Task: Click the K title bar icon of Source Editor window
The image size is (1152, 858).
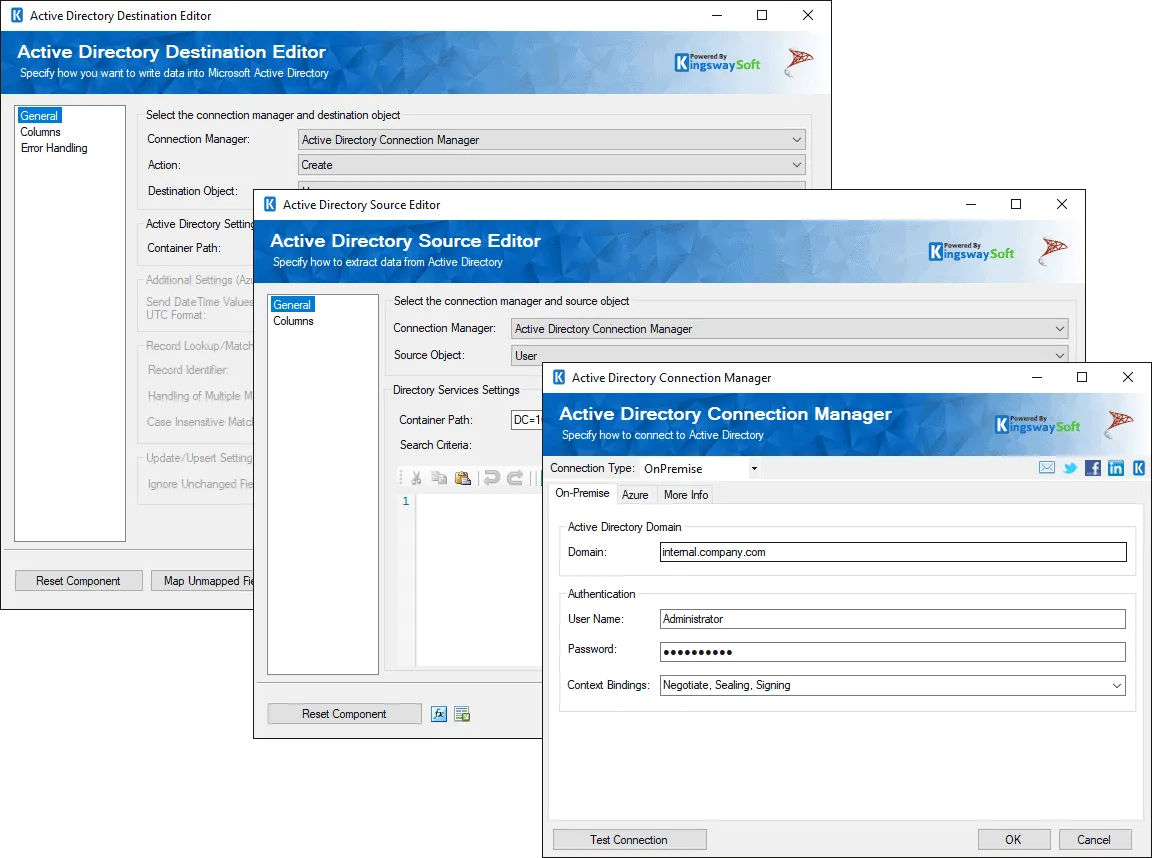Action: pos(270,204)
